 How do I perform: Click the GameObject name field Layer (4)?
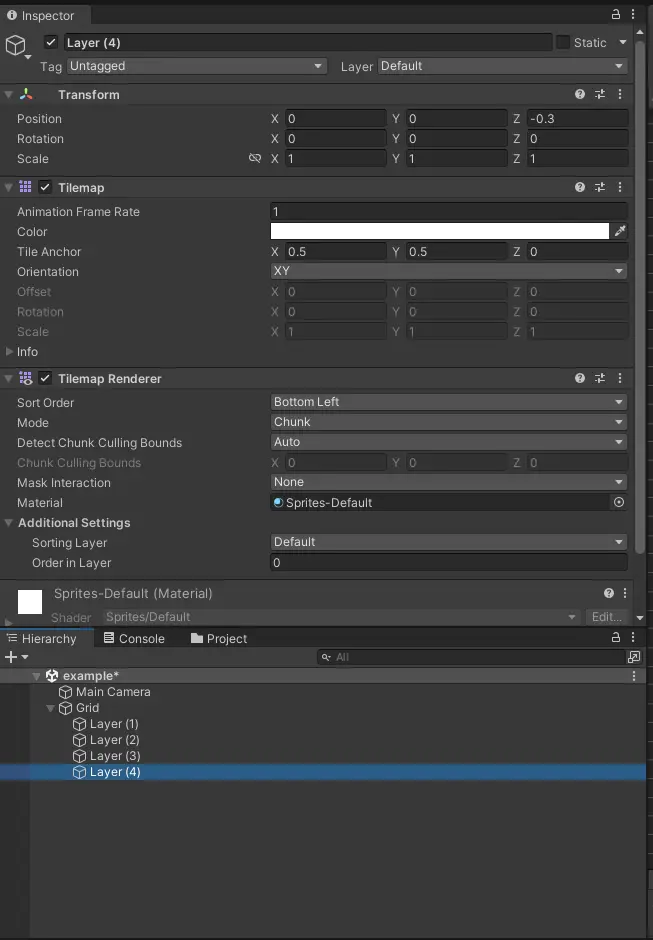point(308,42)
